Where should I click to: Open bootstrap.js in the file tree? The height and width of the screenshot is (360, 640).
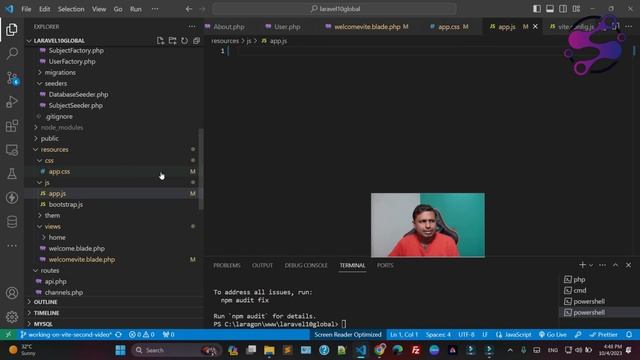66,204
